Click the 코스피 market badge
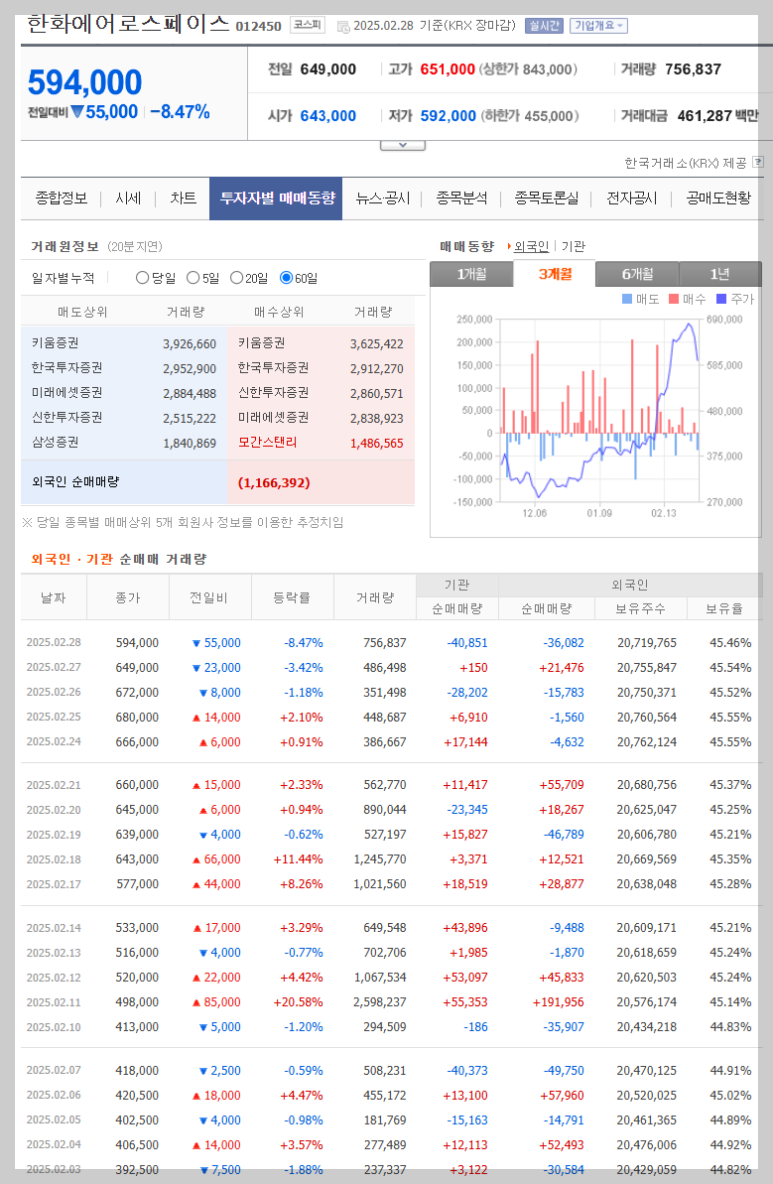Screen dimensions: 773x1184 307,26
